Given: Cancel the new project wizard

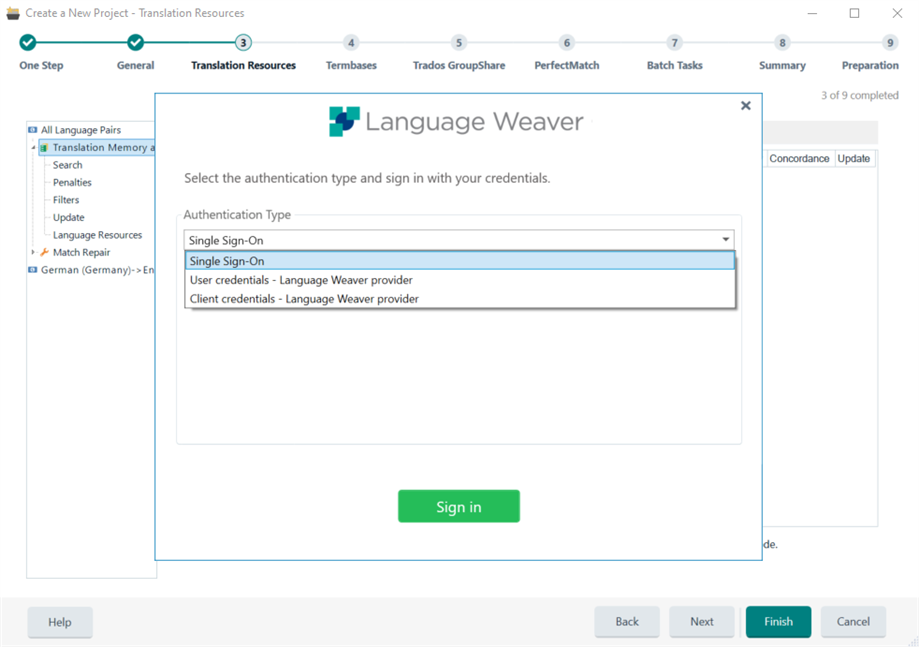Looking at the screenshot, I should (853, 622).
